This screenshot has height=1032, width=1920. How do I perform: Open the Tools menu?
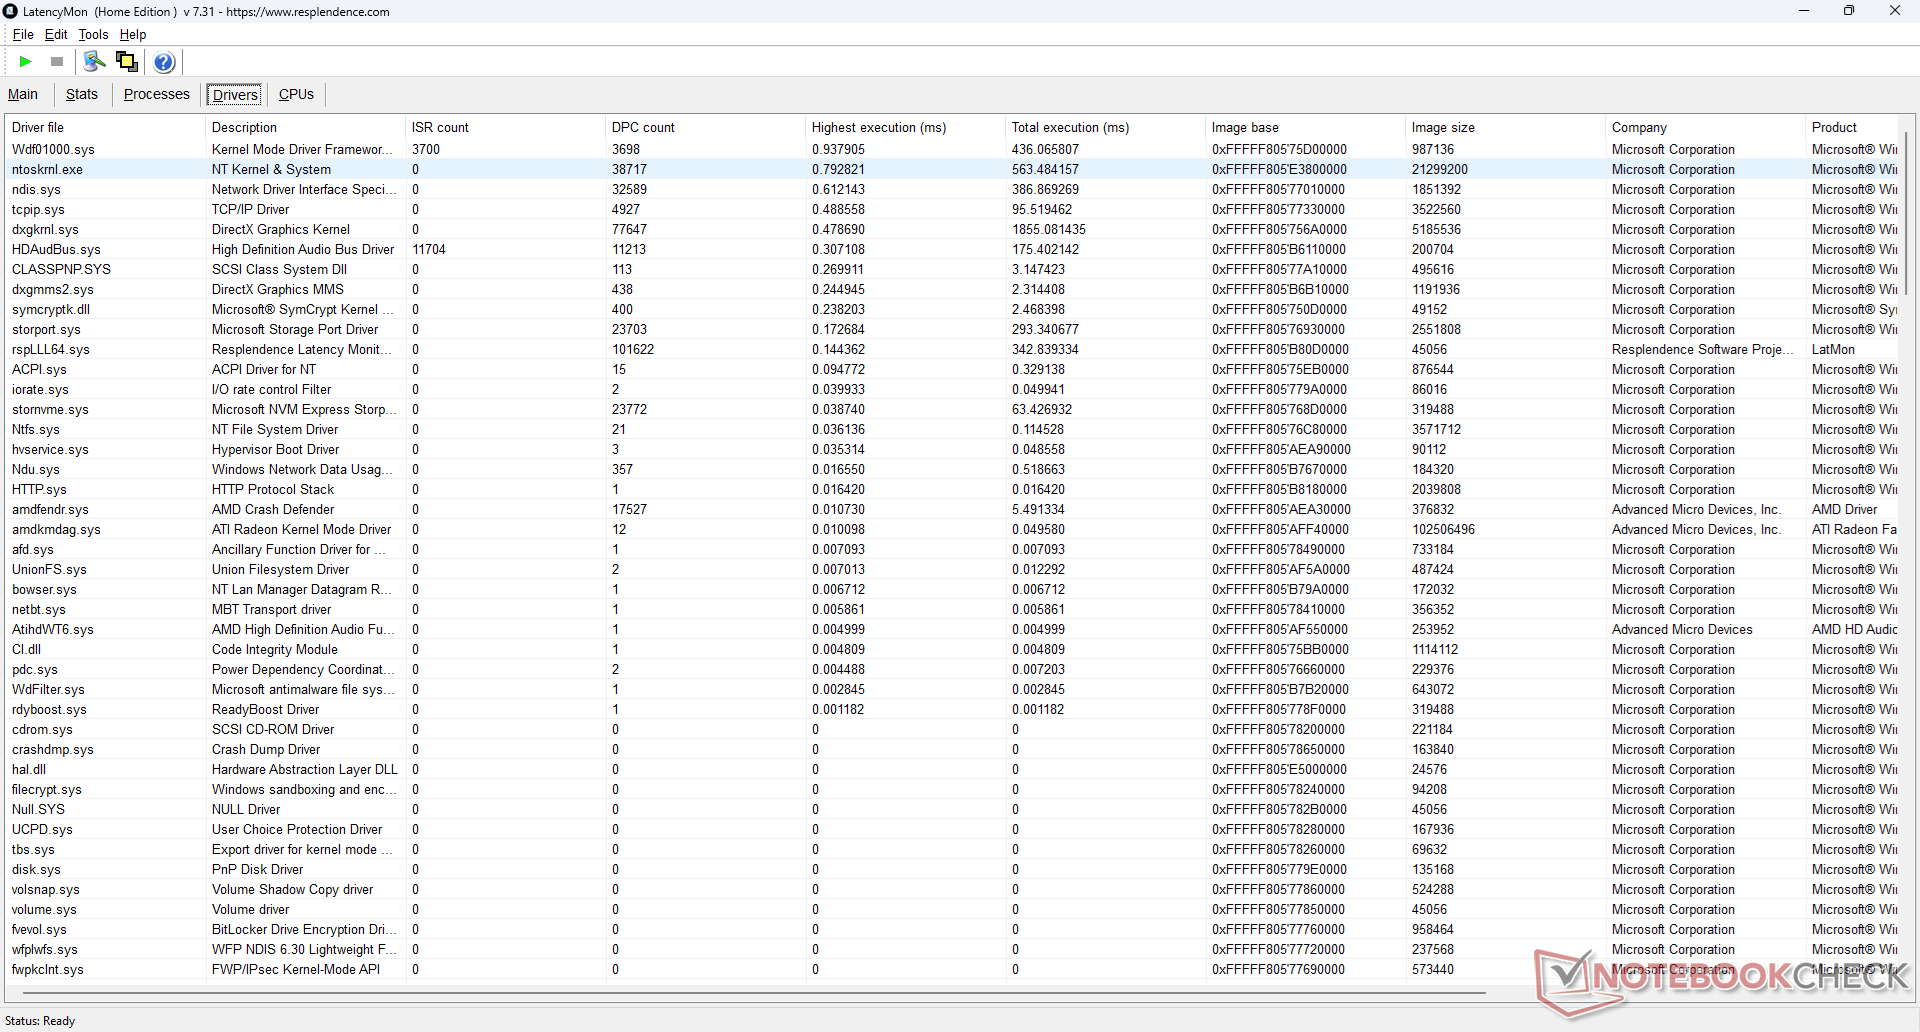[x=93, y=34]
